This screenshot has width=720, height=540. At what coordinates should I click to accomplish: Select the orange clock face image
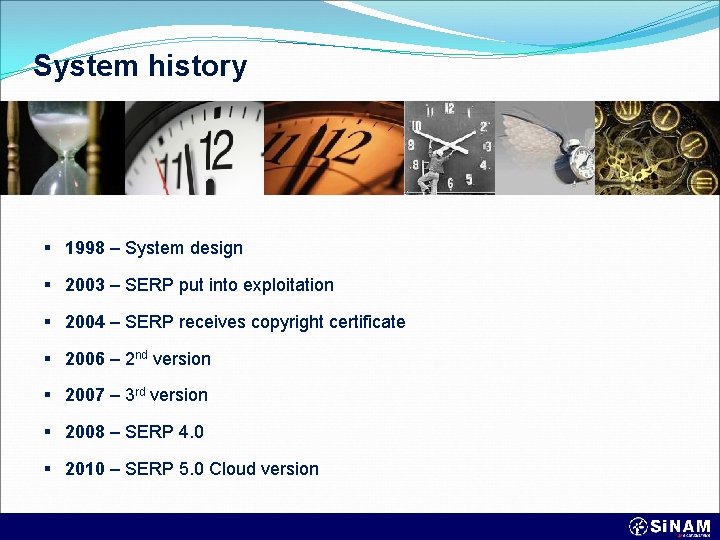click(334, 148)
